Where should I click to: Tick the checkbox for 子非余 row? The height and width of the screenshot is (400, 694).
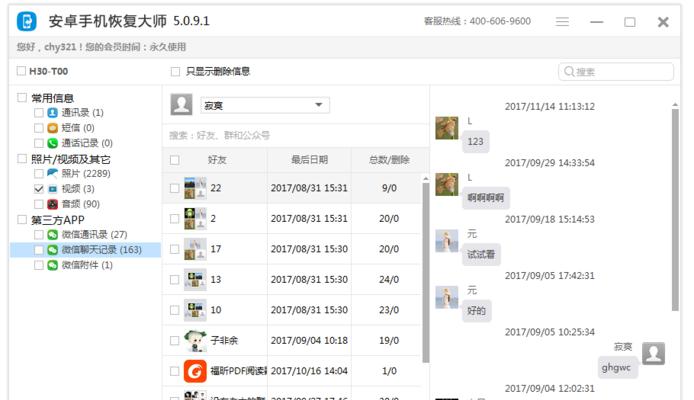[x=175, y=340]
